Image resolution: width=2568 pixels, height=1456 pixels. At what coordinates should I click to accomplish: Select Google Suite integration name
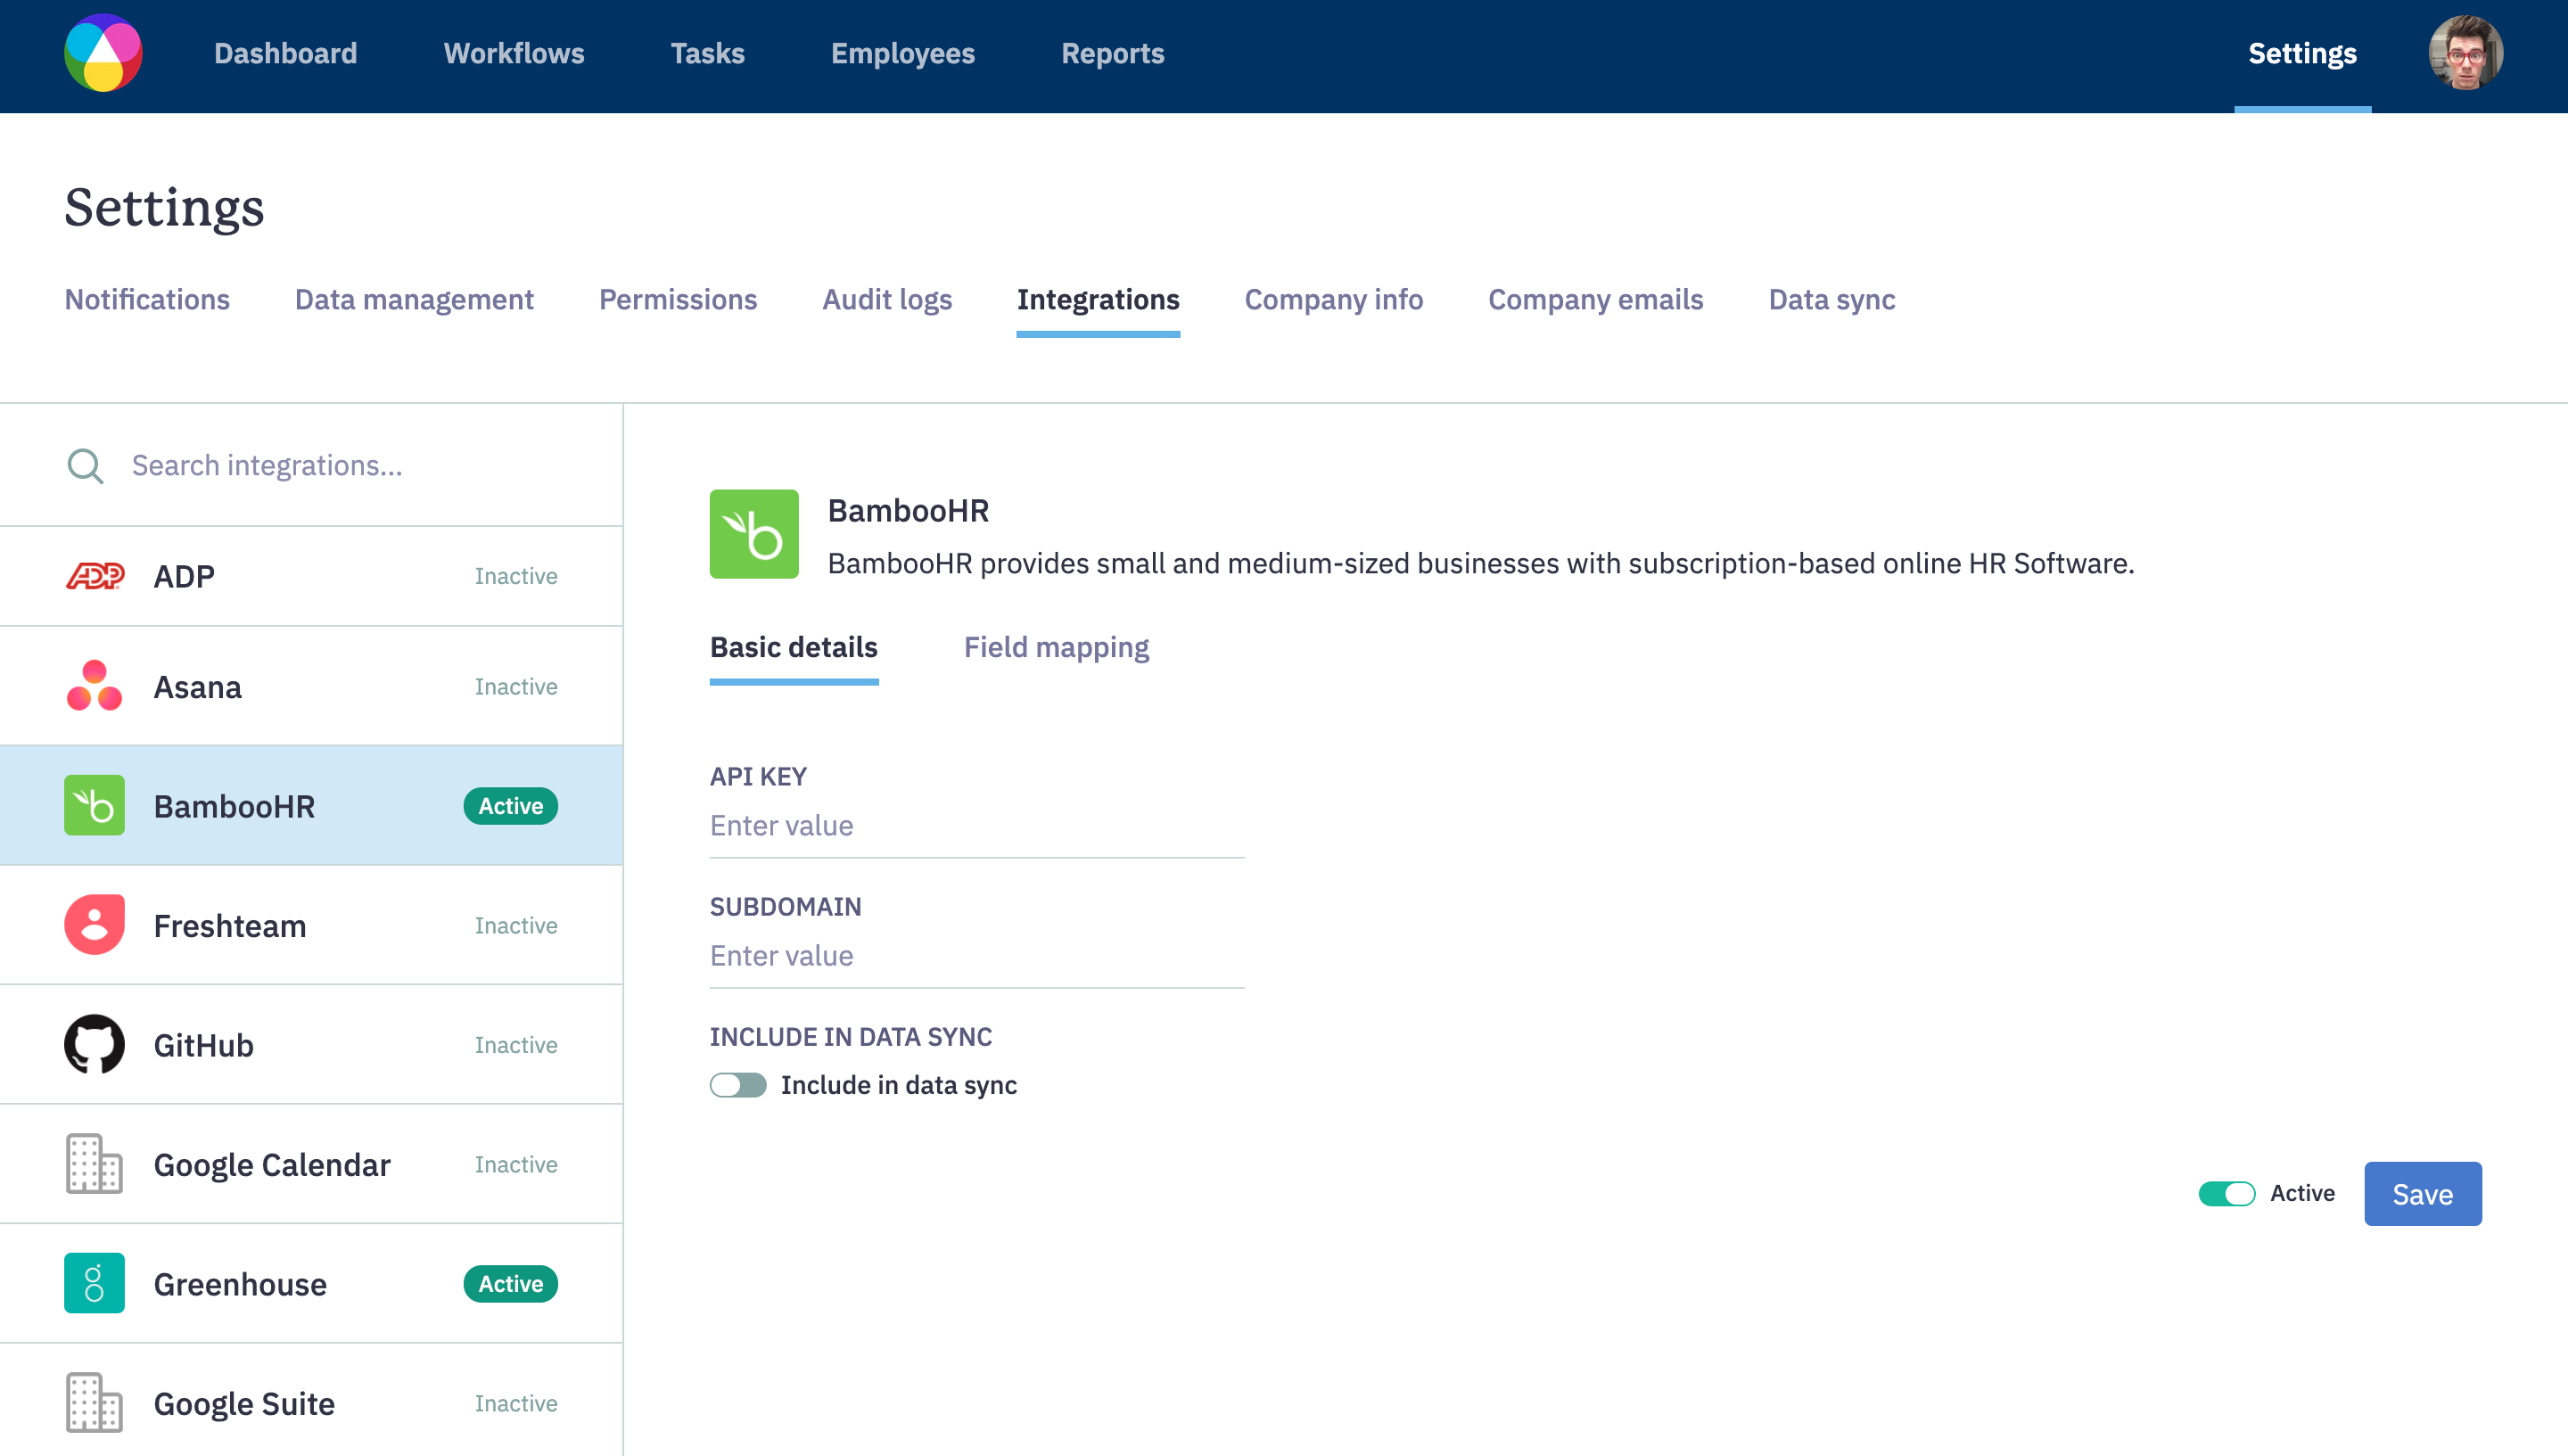coord(244,1404)
